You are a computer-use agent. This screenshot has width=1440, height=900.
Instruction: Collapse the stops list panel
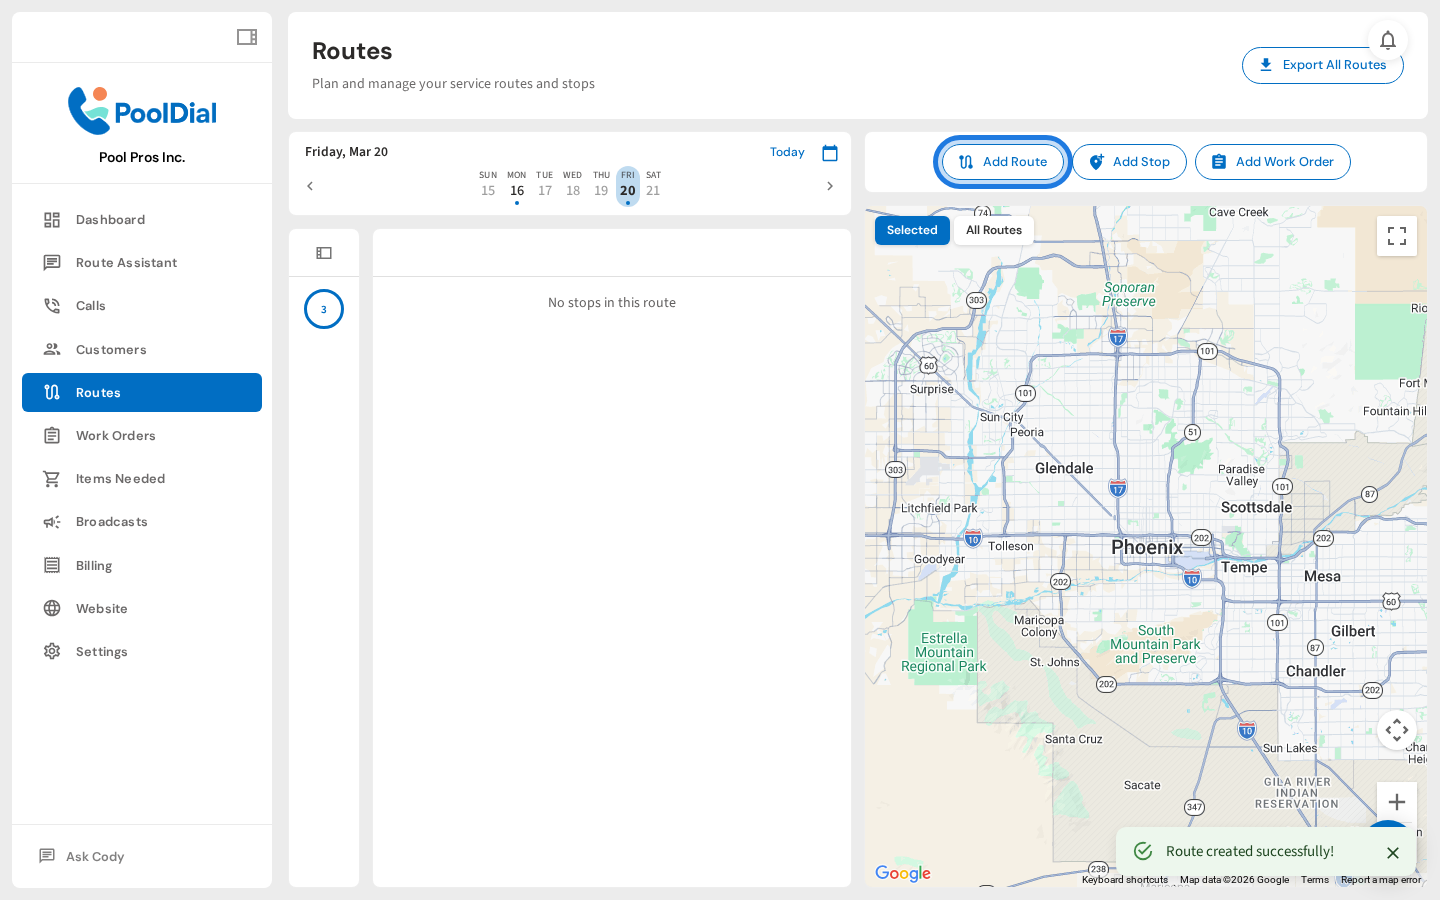coord(324,253)
